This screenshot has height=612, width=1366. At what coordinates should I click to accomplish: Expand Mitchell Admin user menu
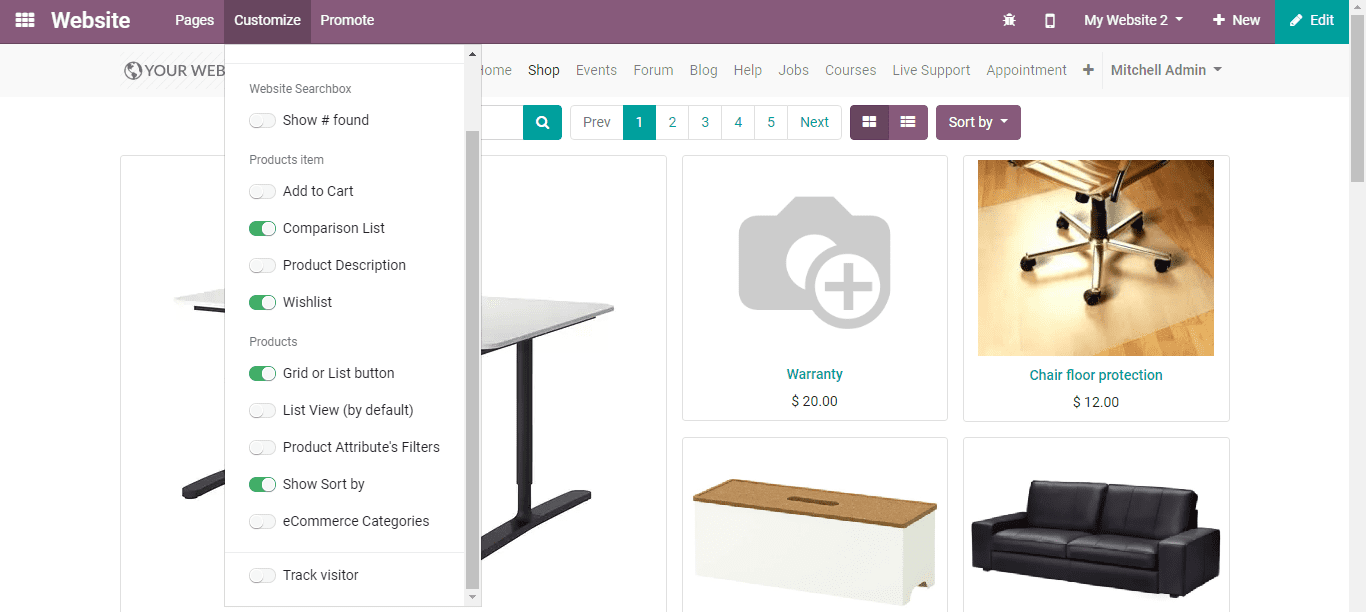click(1166, 70)
